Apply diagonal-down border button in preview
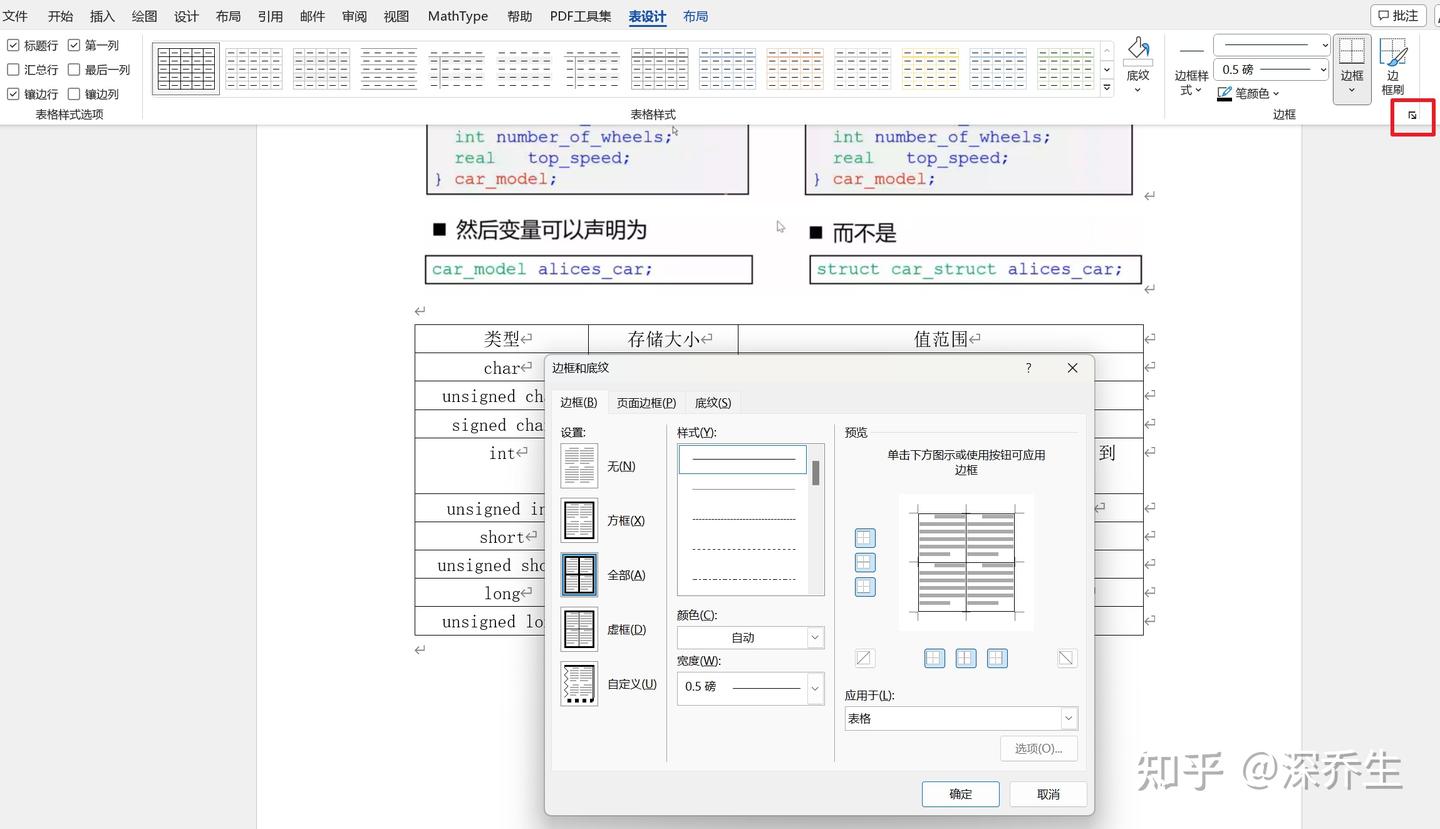Image resolution: width=1440 pixels, height=829 pixels. click(1067, 658)
